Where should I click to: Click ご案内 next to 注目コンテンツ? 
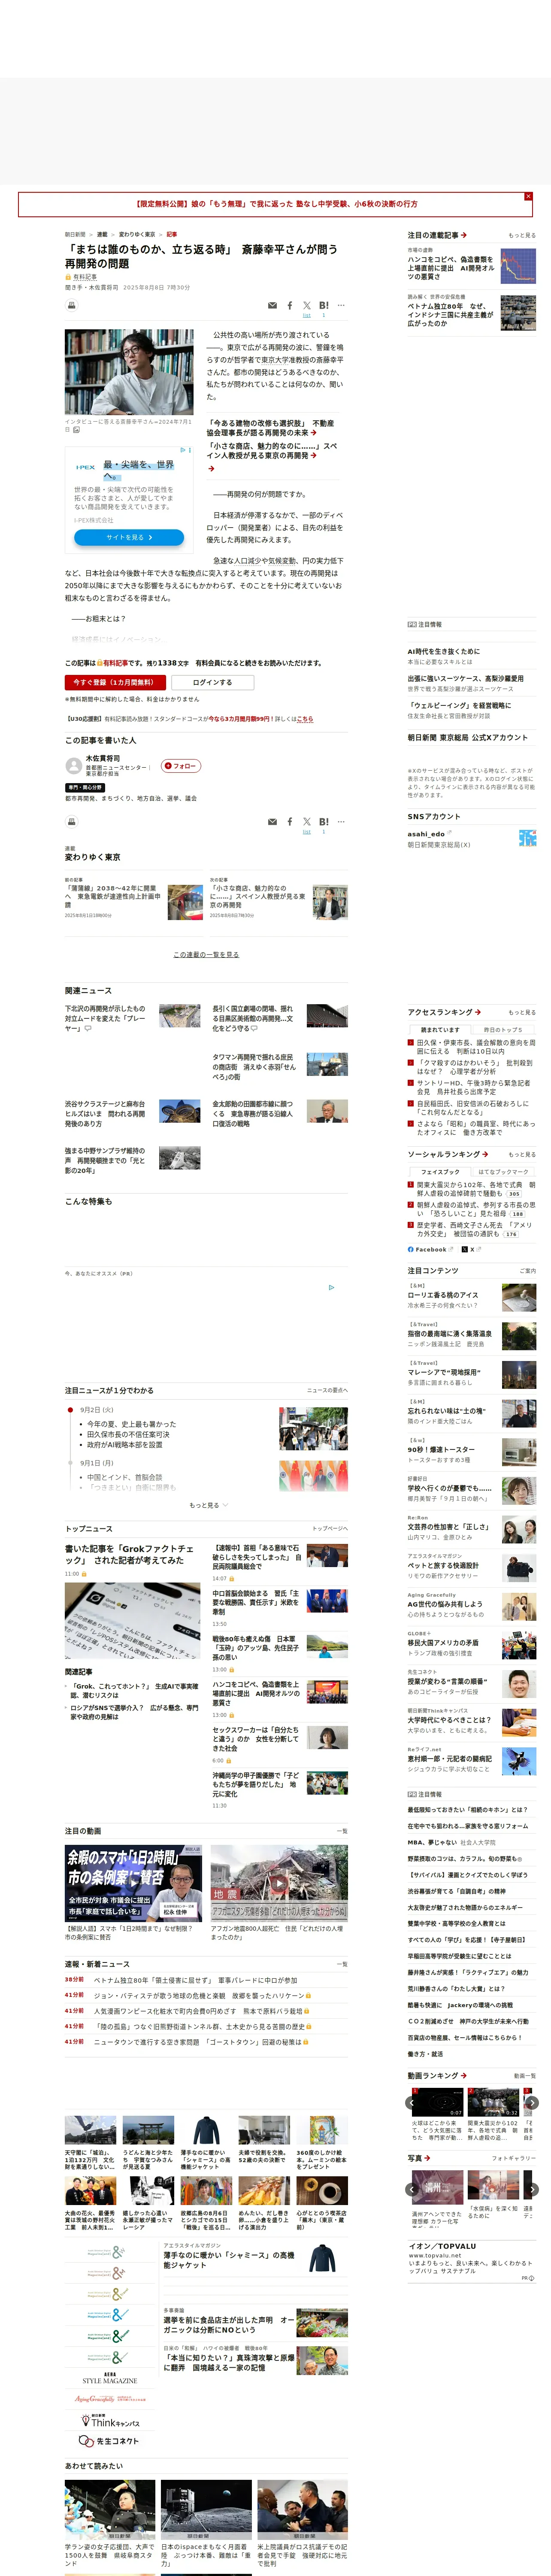[x=527, y=1271]
